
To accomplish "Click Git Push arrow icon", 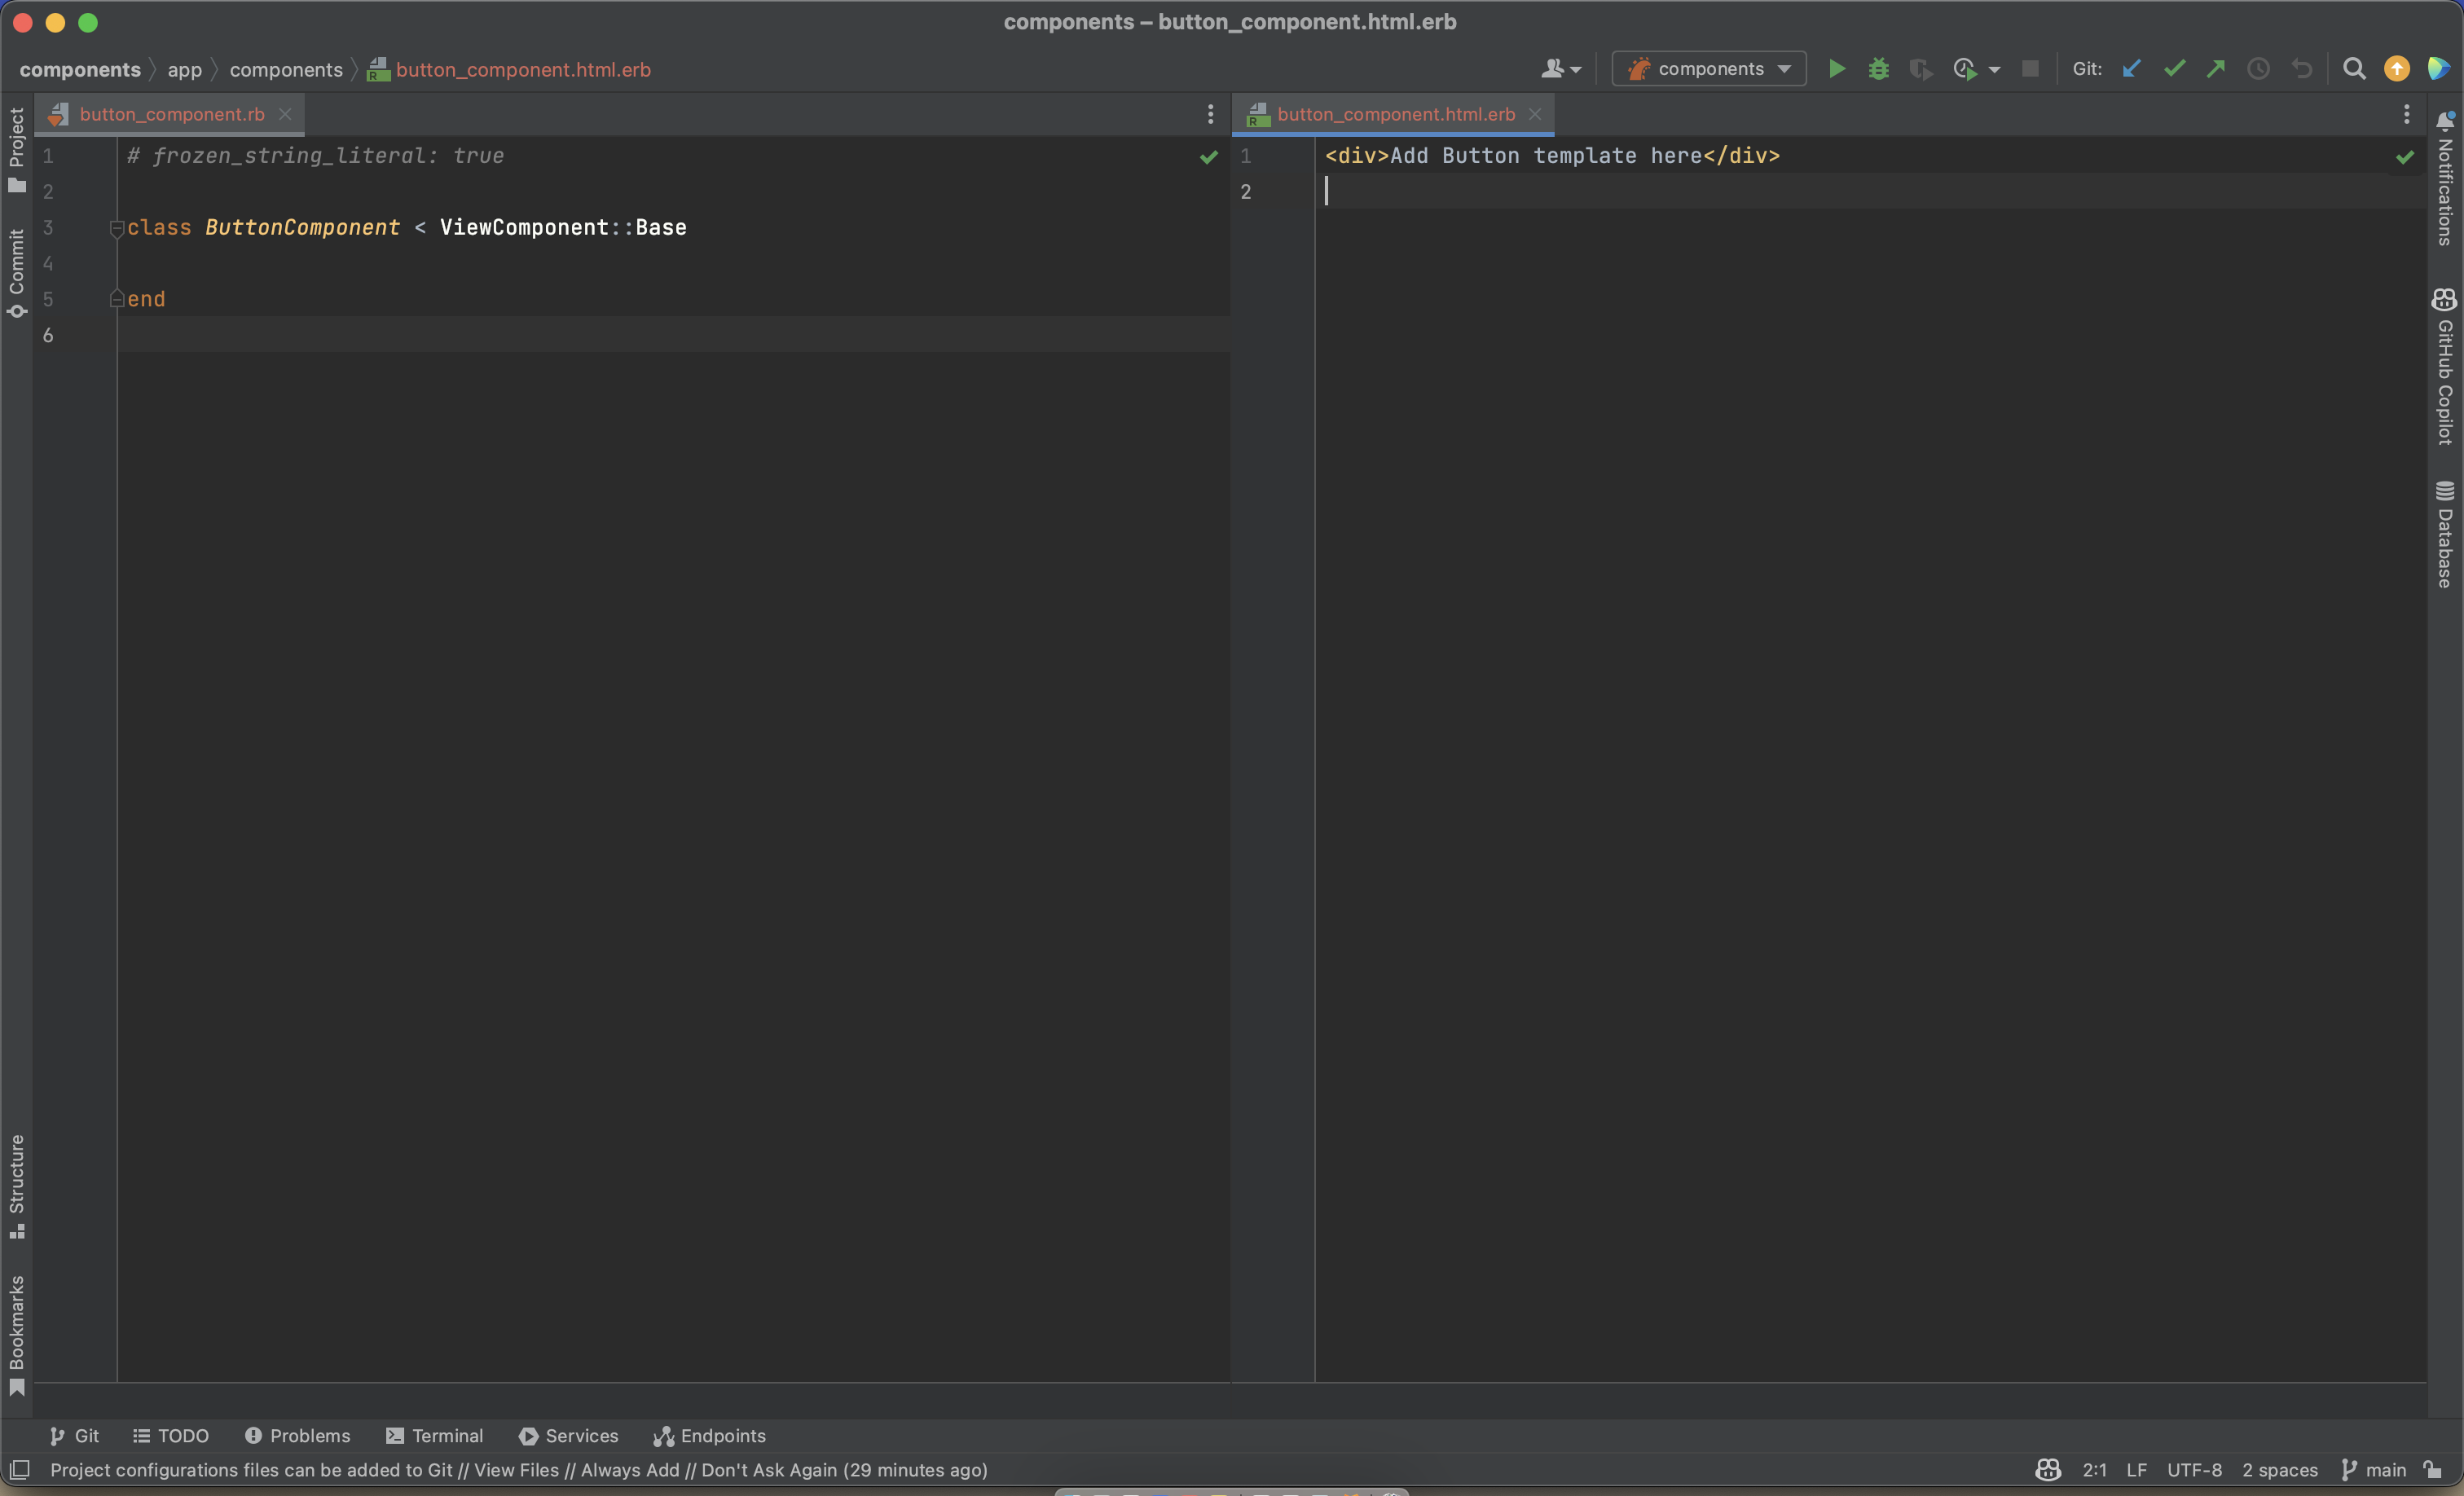I will click(2216, 69).
